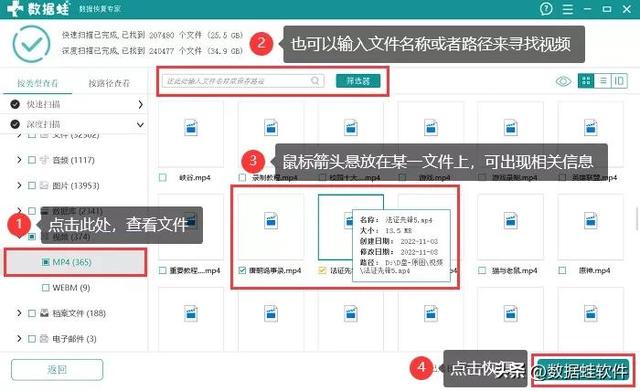640x391 pixels.
Task: Switch to detail column view icon
Action: pos(619,81)
